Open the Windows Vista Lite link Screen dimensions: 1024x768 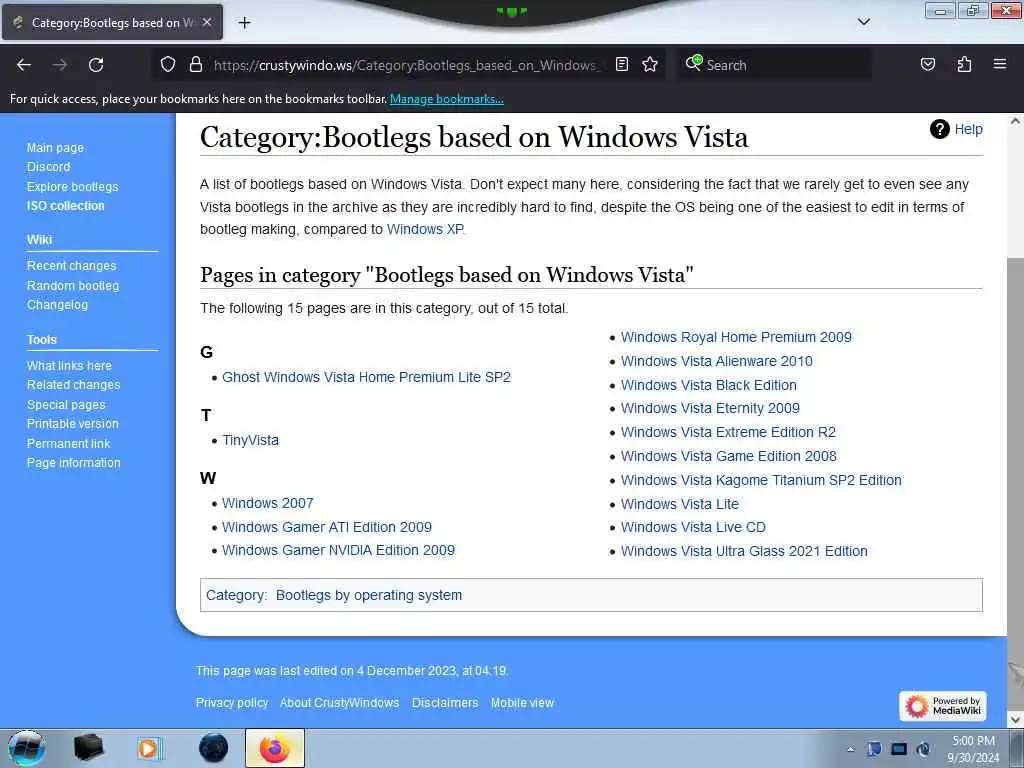click(x=679, y=504)
